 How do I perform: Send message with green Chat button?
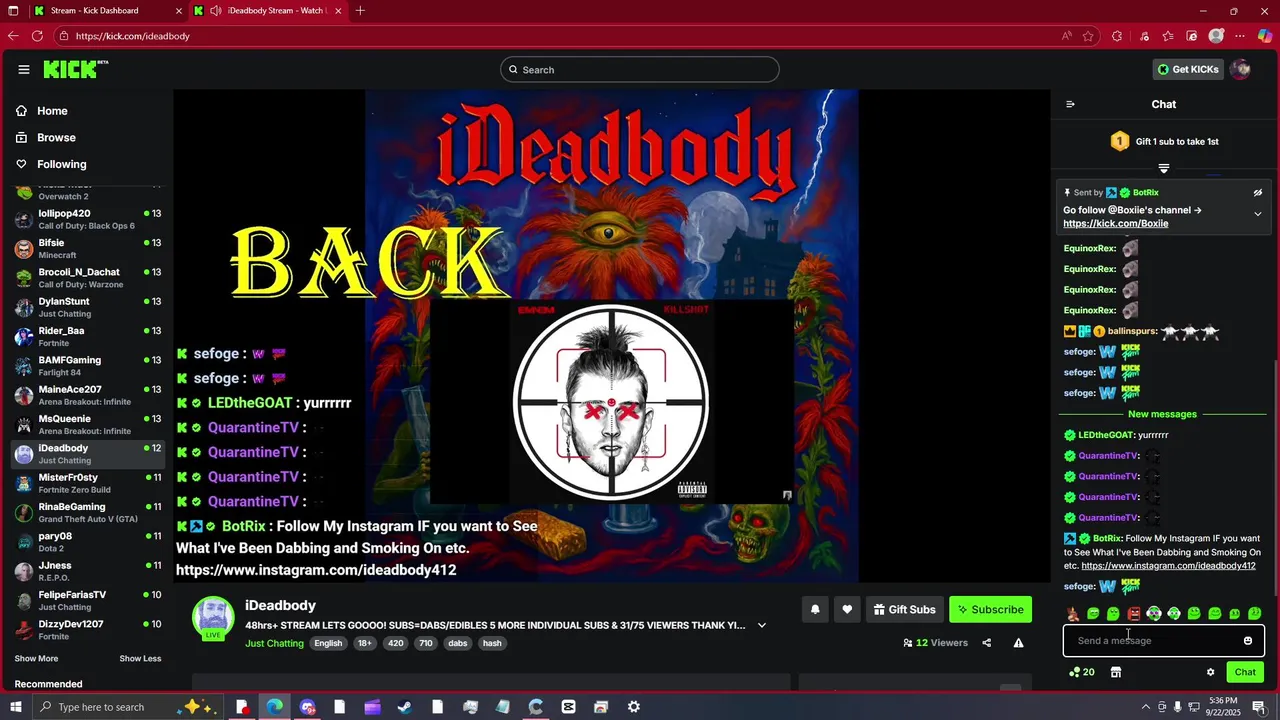click(x=1245, y=672)
